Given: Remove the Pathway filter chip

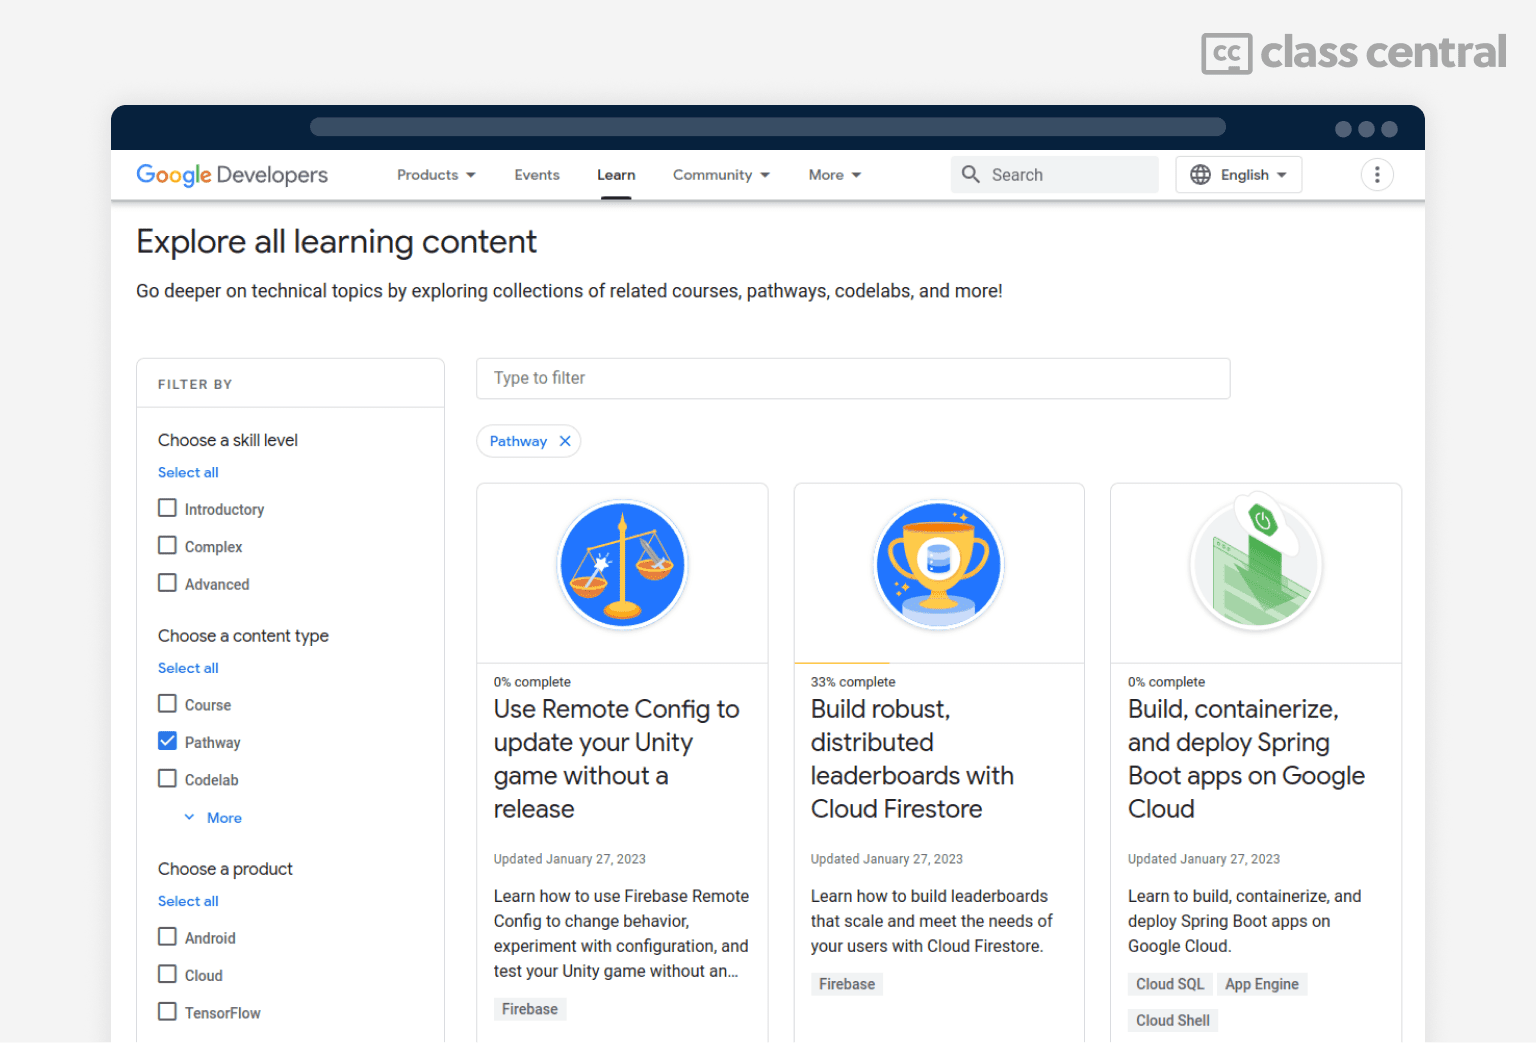Looking at the screenshot, I should coord(565,441).
